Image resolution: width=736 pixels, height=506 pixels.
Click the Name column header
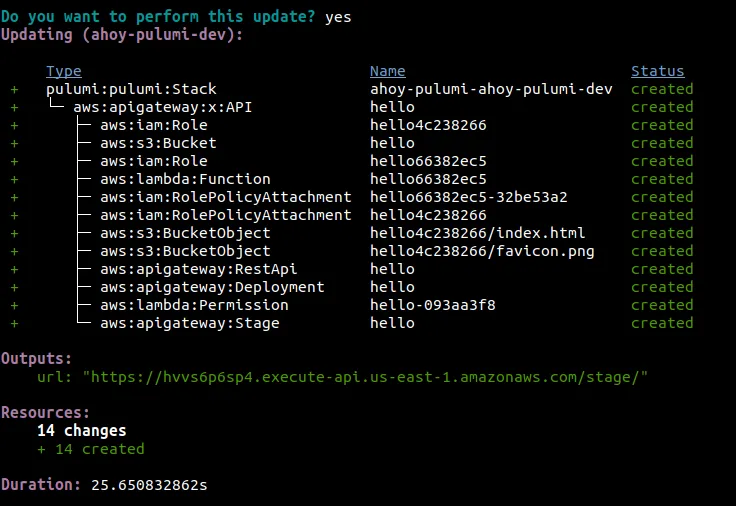point(388,71)
